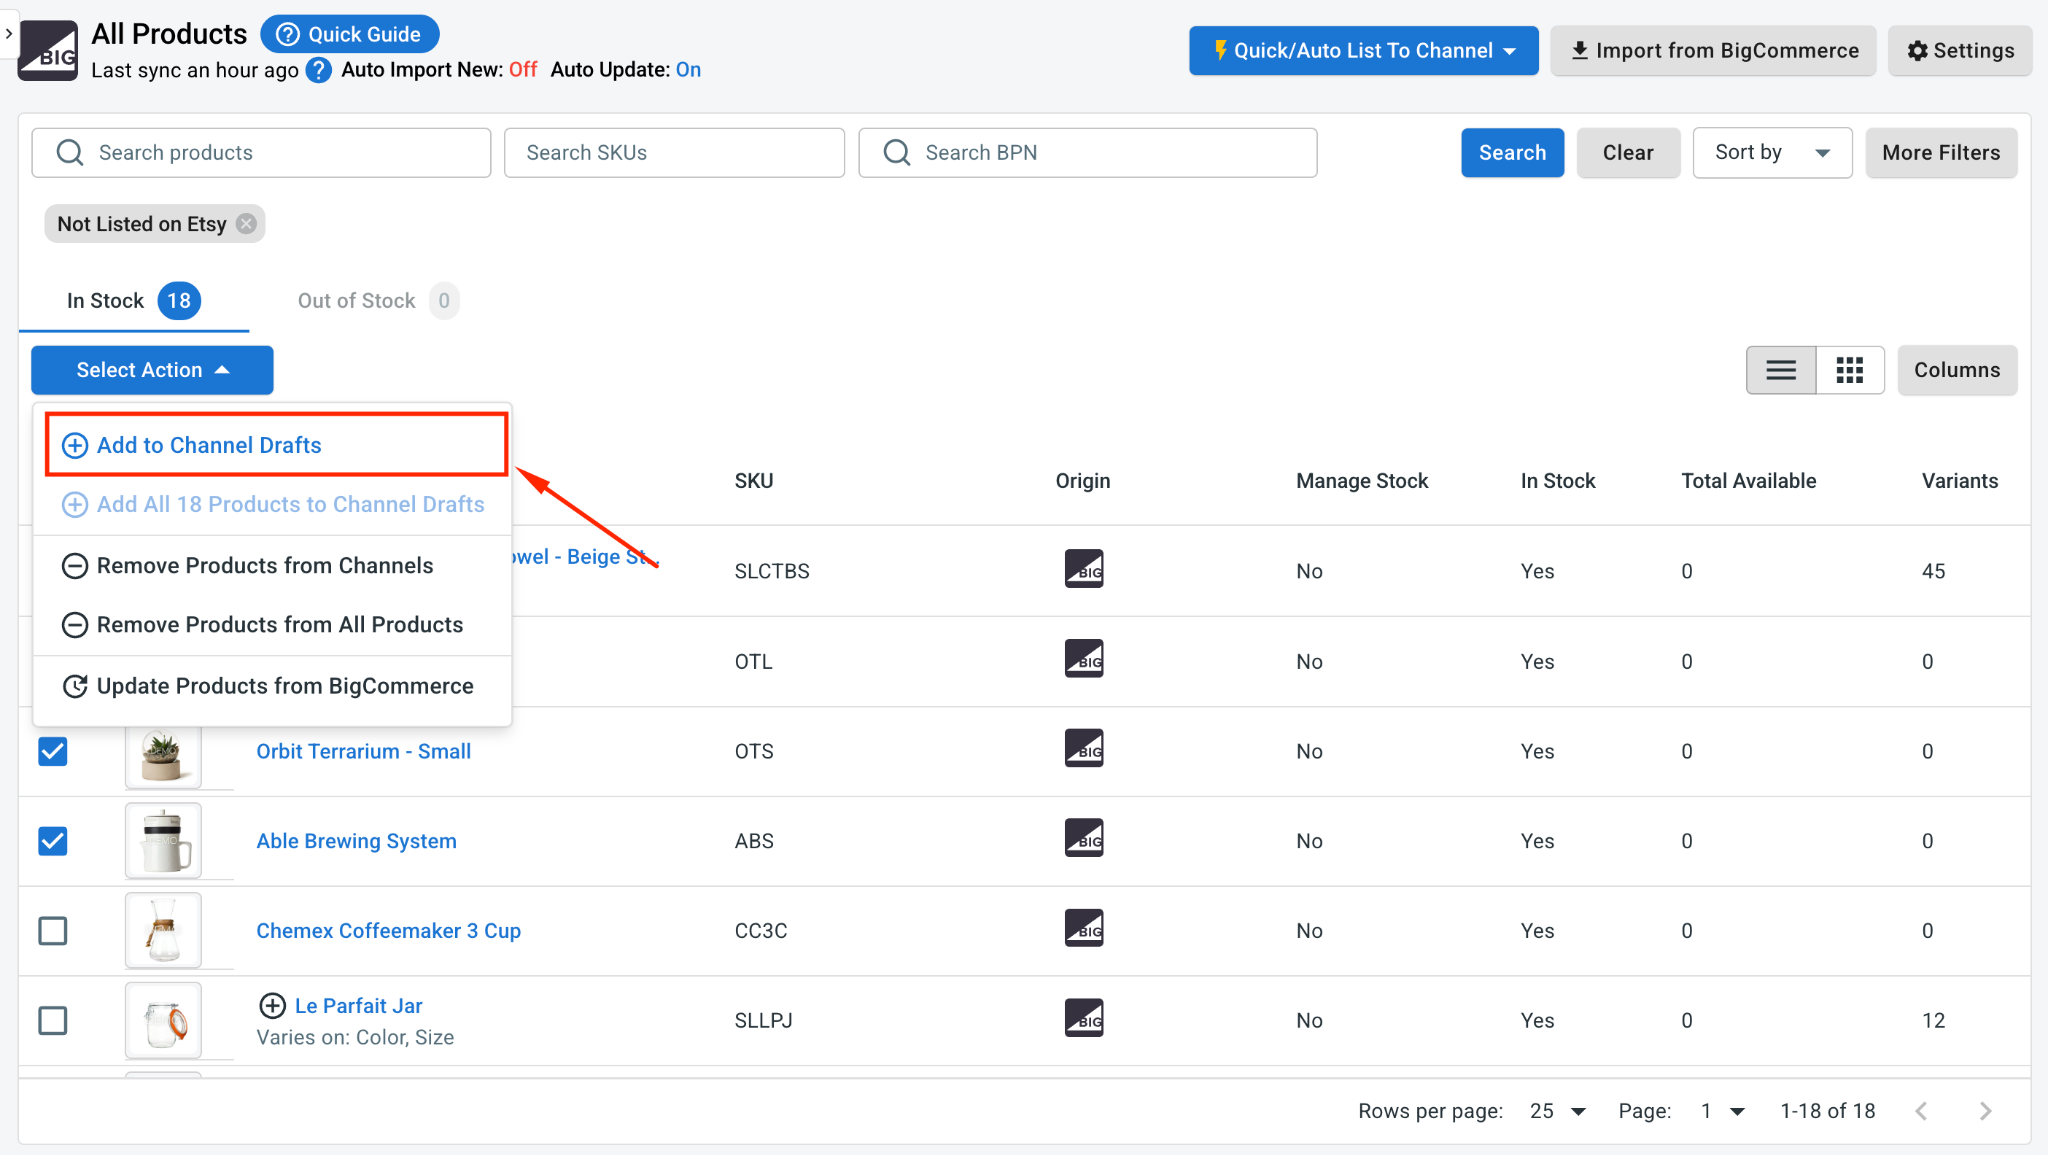Open the Le Parfait Jar thumbnail image
This screenshot has width=2048, height=1155.
tap(163, 1021)
